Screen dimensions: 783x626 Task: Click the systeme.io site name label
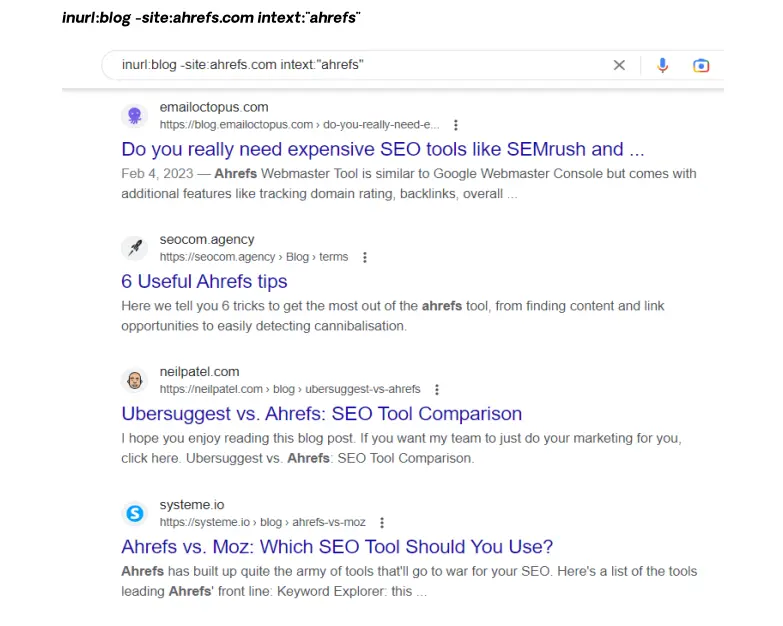(x=192, y=505)
